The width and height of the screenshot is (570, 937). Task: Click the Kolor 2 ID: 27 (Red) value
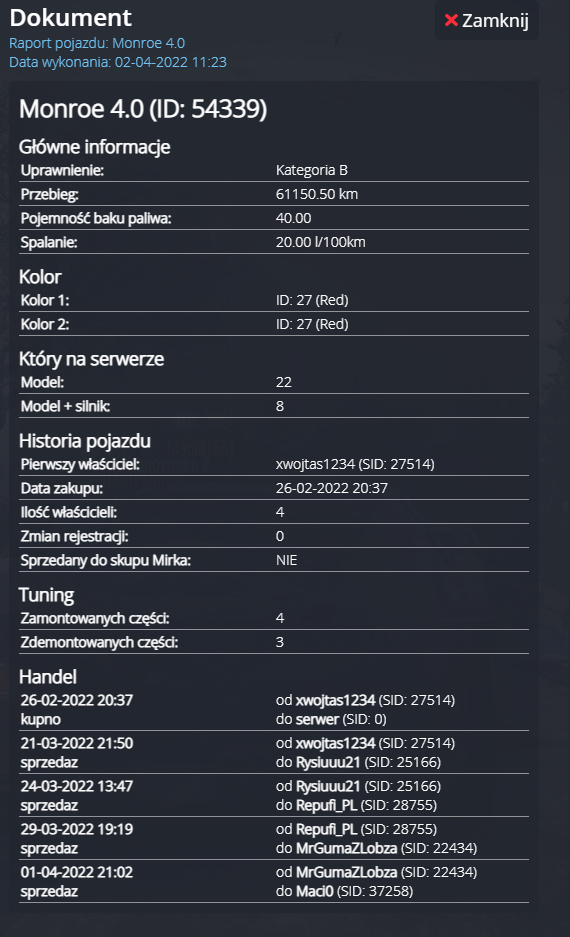click(312, 324)
